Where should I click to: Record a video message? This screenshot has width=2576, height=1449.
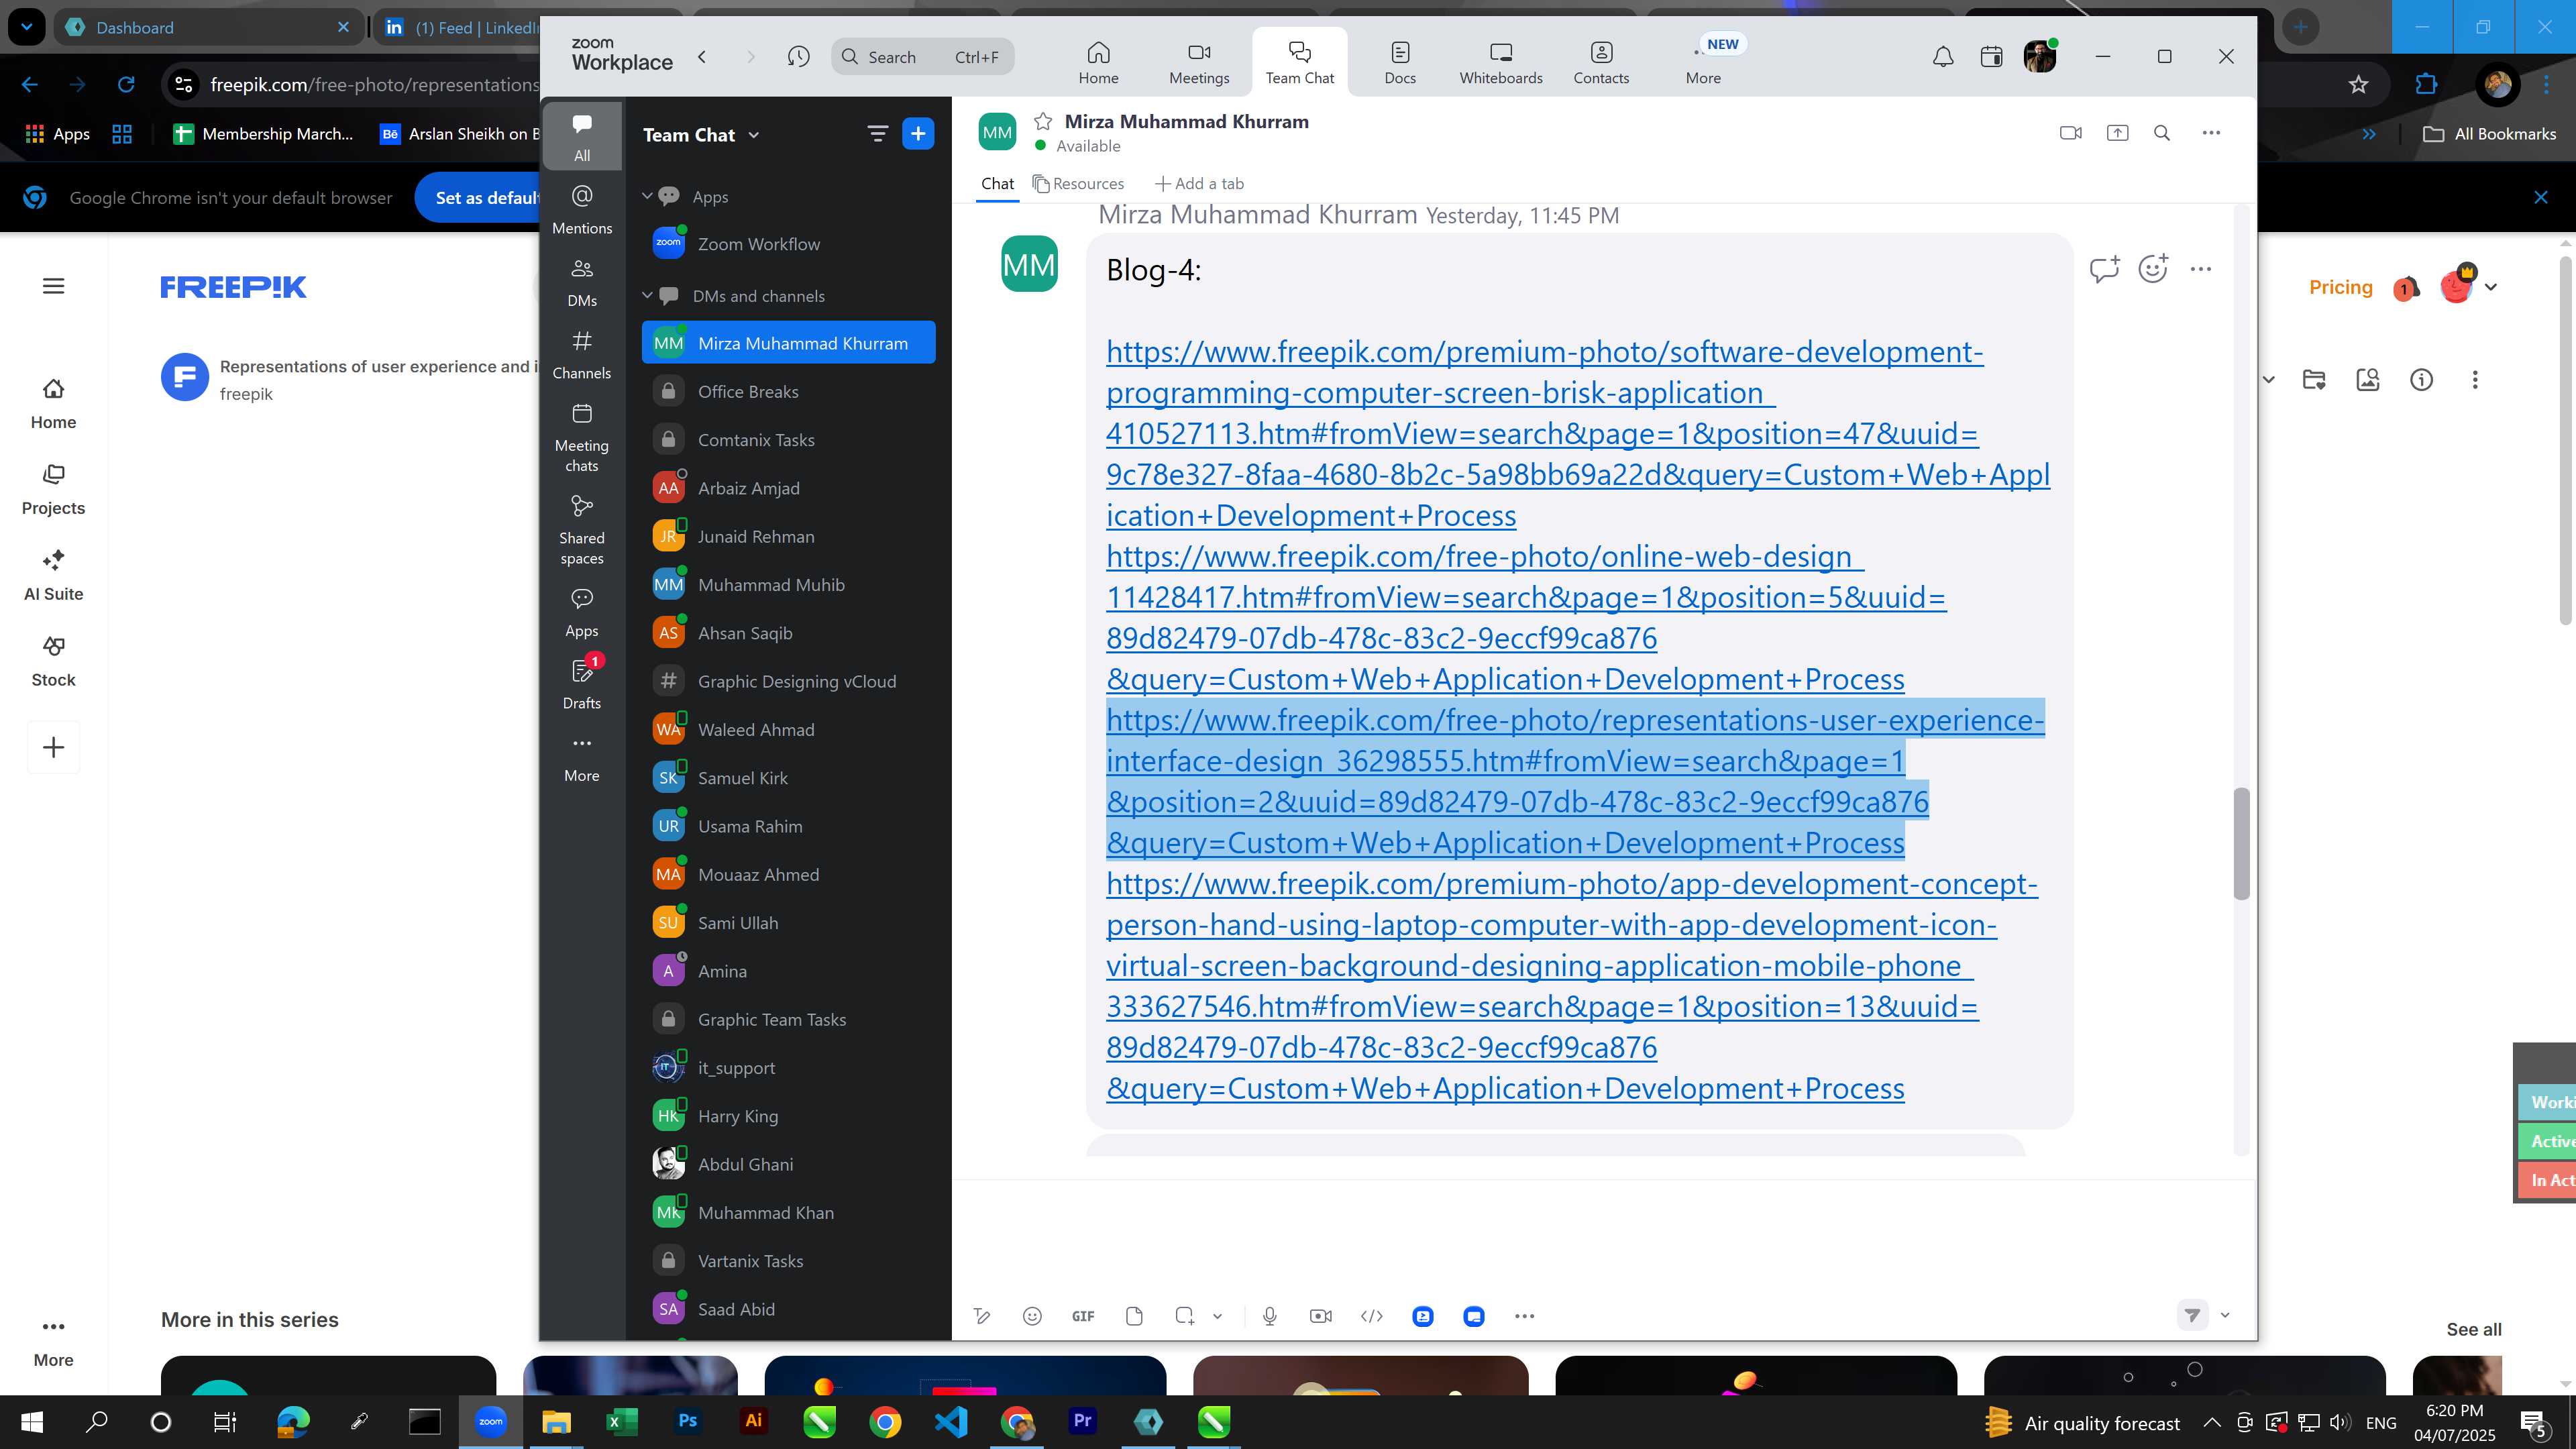[x=1321, y=1316]
